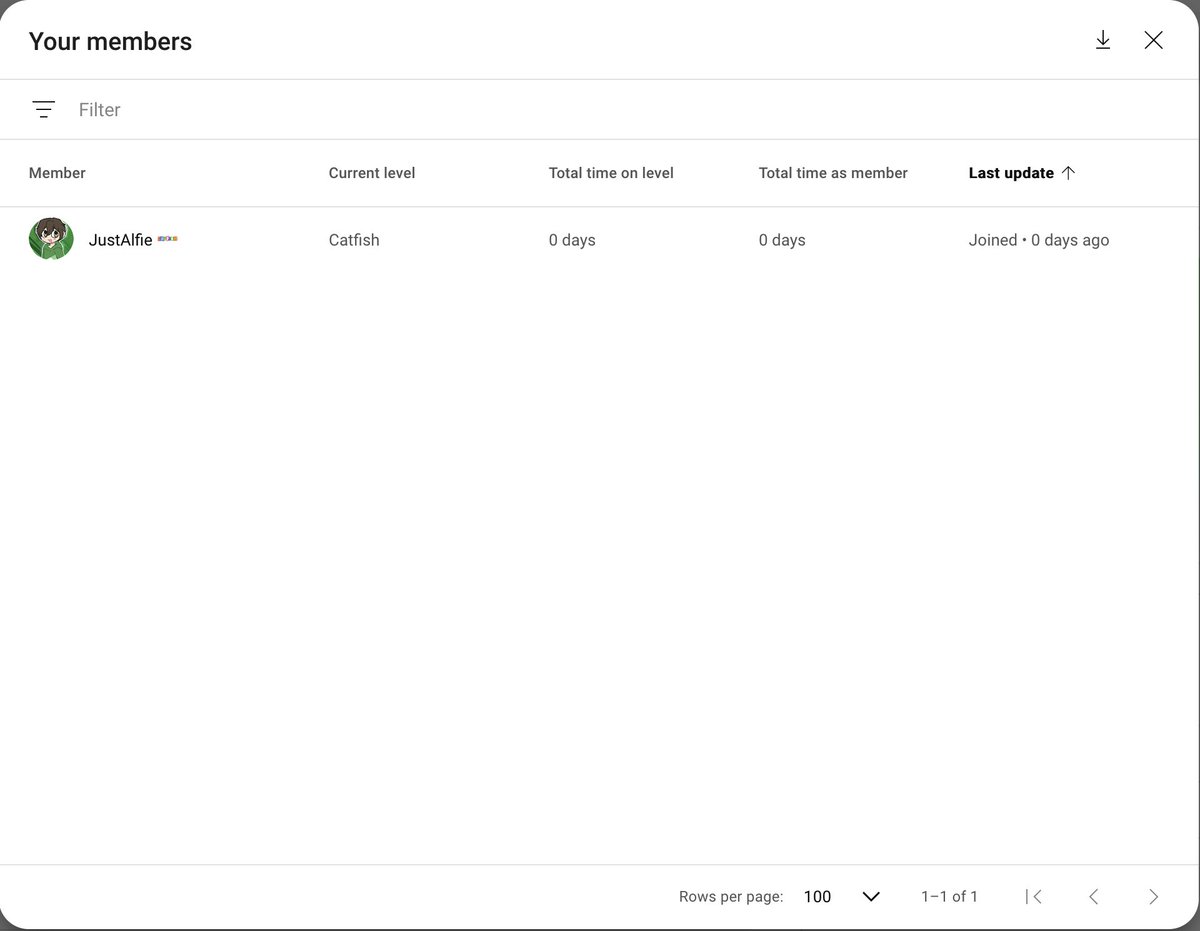The height and width of the screenshot is (931, 1200).
Task: Expand the rows per page chevron
Action: point(871,896)
